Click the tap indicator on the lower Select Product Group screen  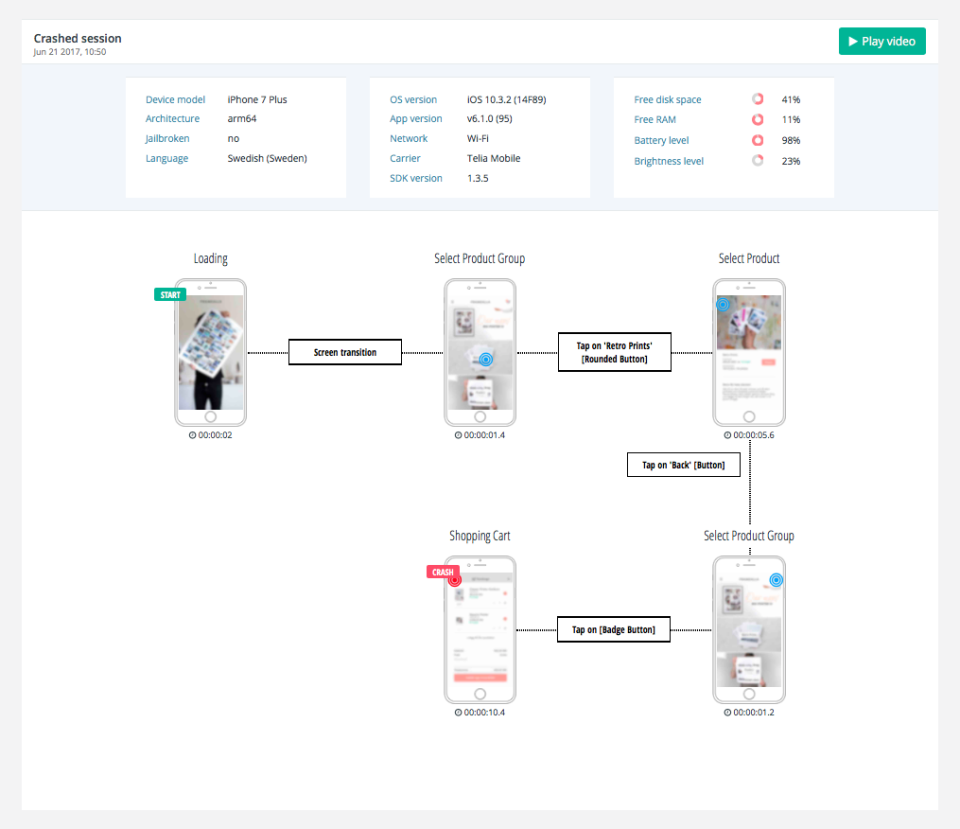[775, 579]
